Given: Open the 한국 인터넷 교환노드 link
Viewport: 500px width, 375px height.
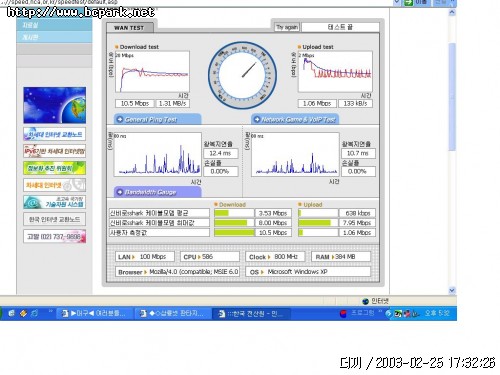Looking at the screenshot, I should click(55, 219).
